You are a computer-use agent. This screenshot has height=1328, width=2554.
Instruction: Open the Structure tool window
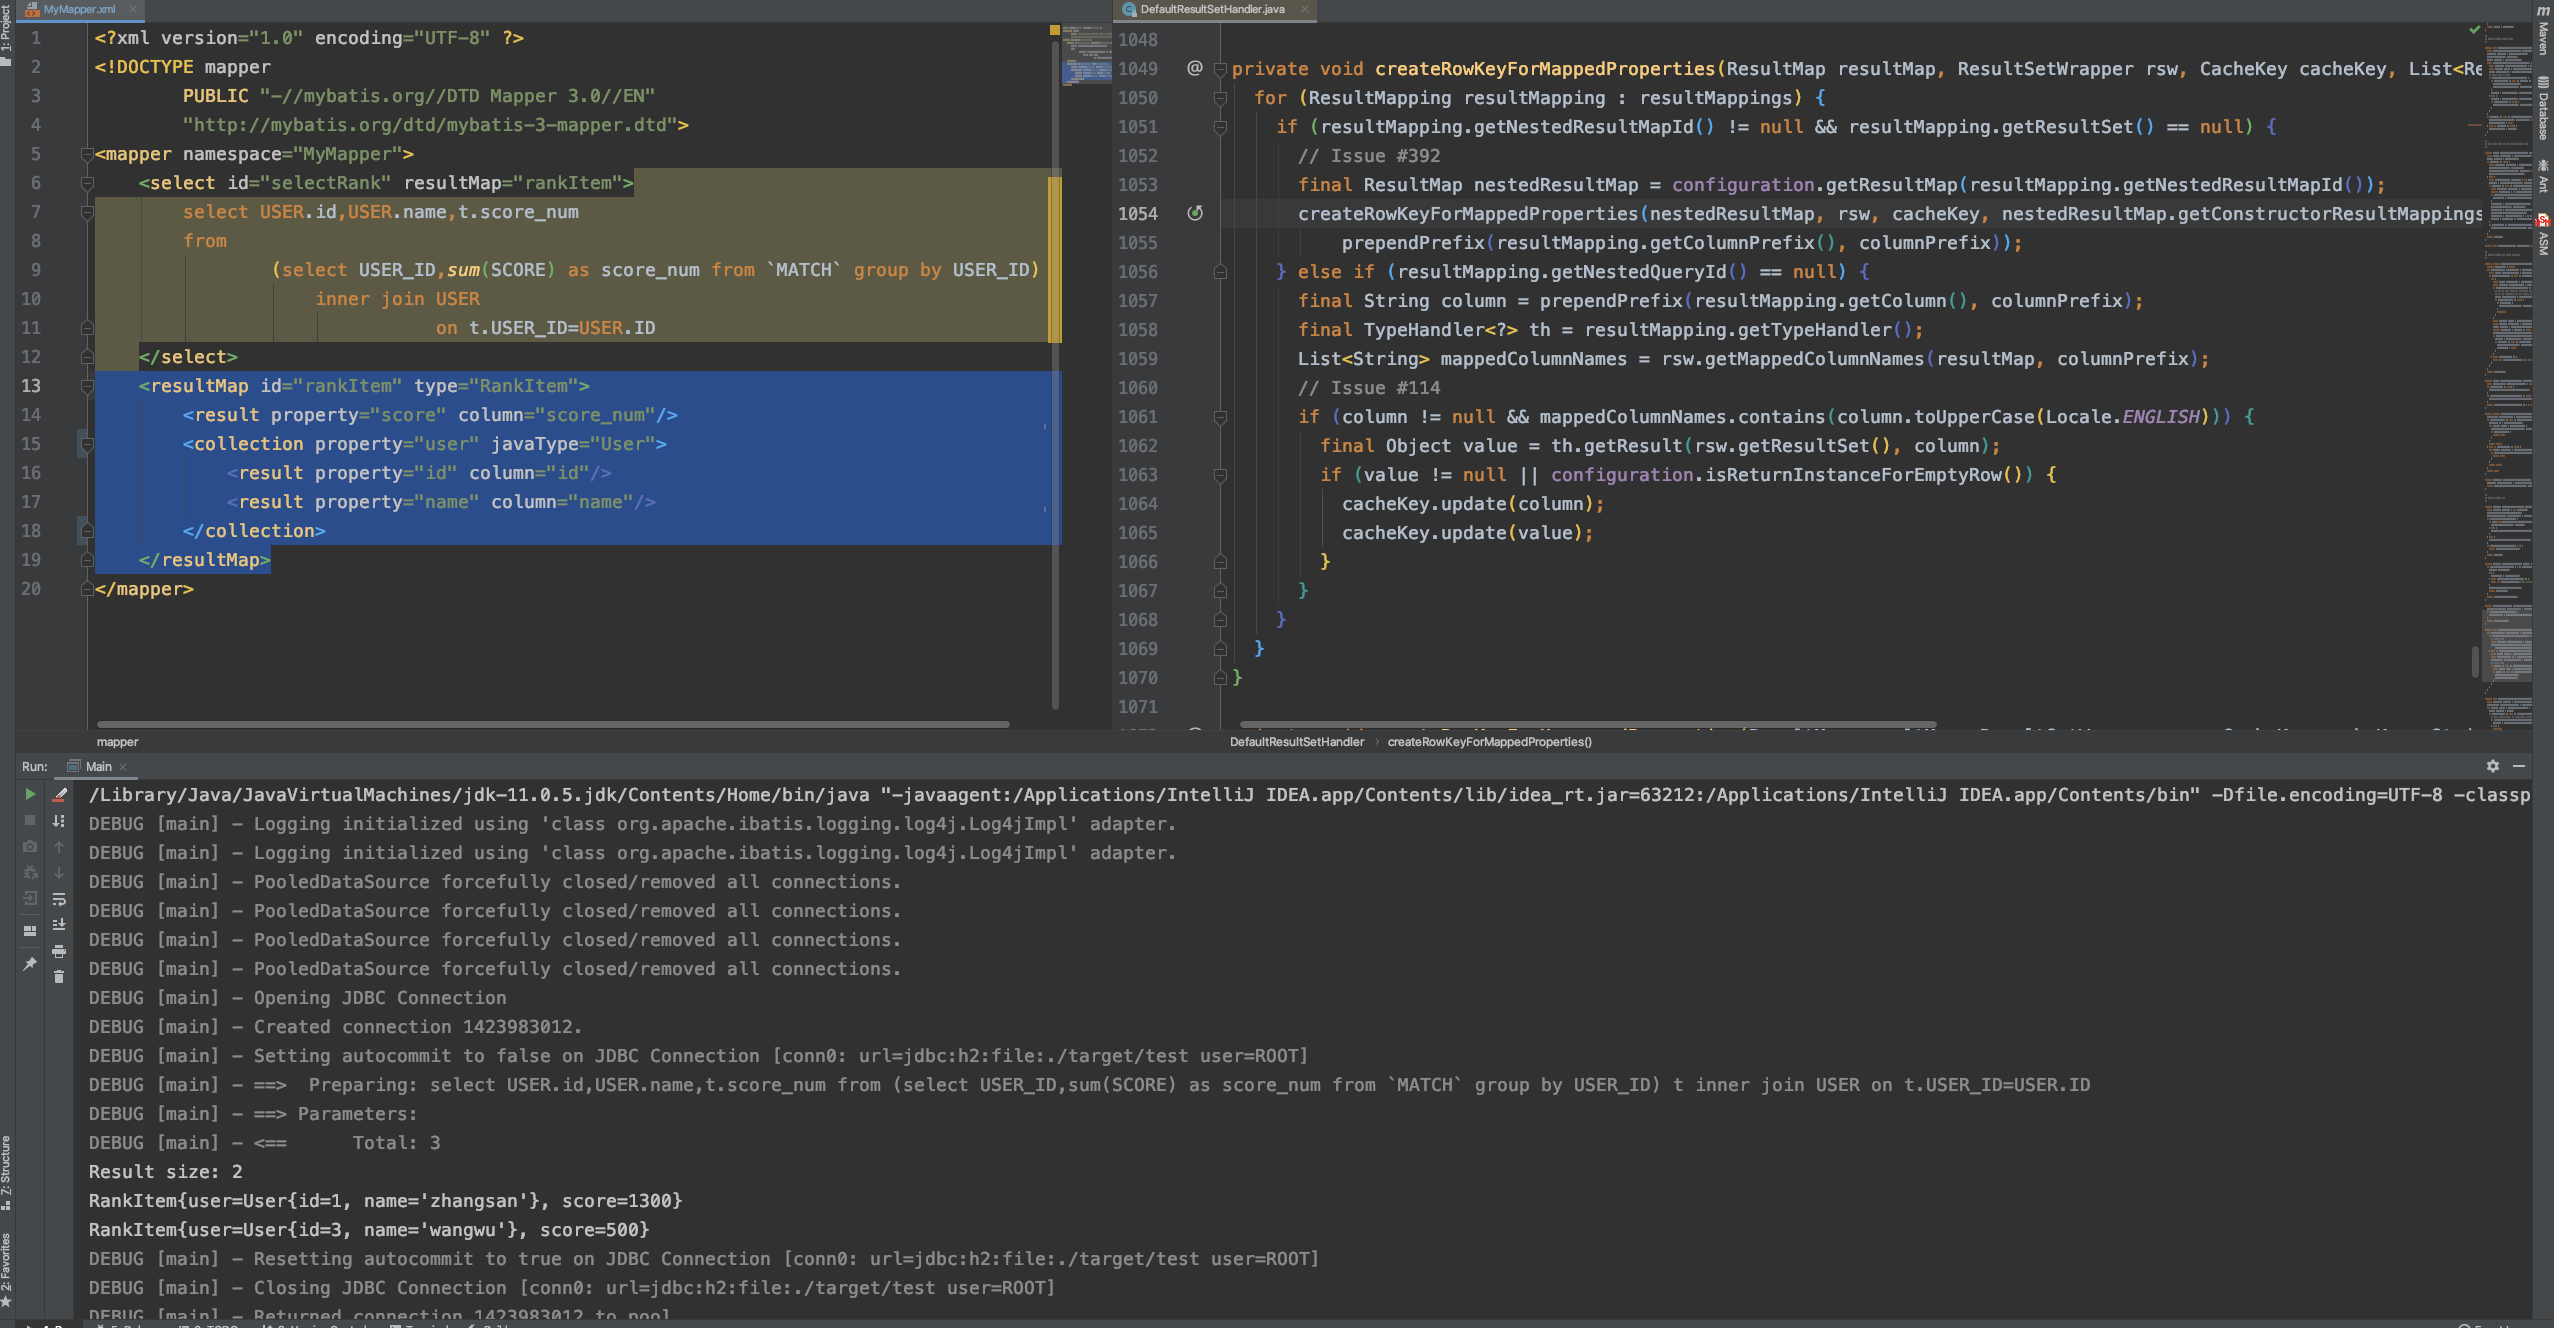pyautogui.click(x=6, y=1172)
